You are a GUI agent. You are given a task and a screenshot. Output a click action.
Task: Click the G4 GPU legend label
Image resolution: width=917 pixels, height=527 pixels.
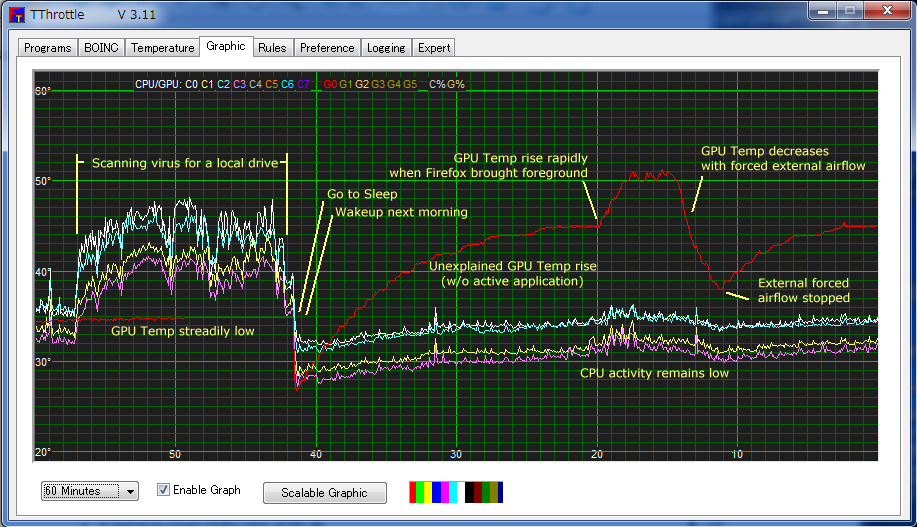pyautogui.click(x=394, y=84)
